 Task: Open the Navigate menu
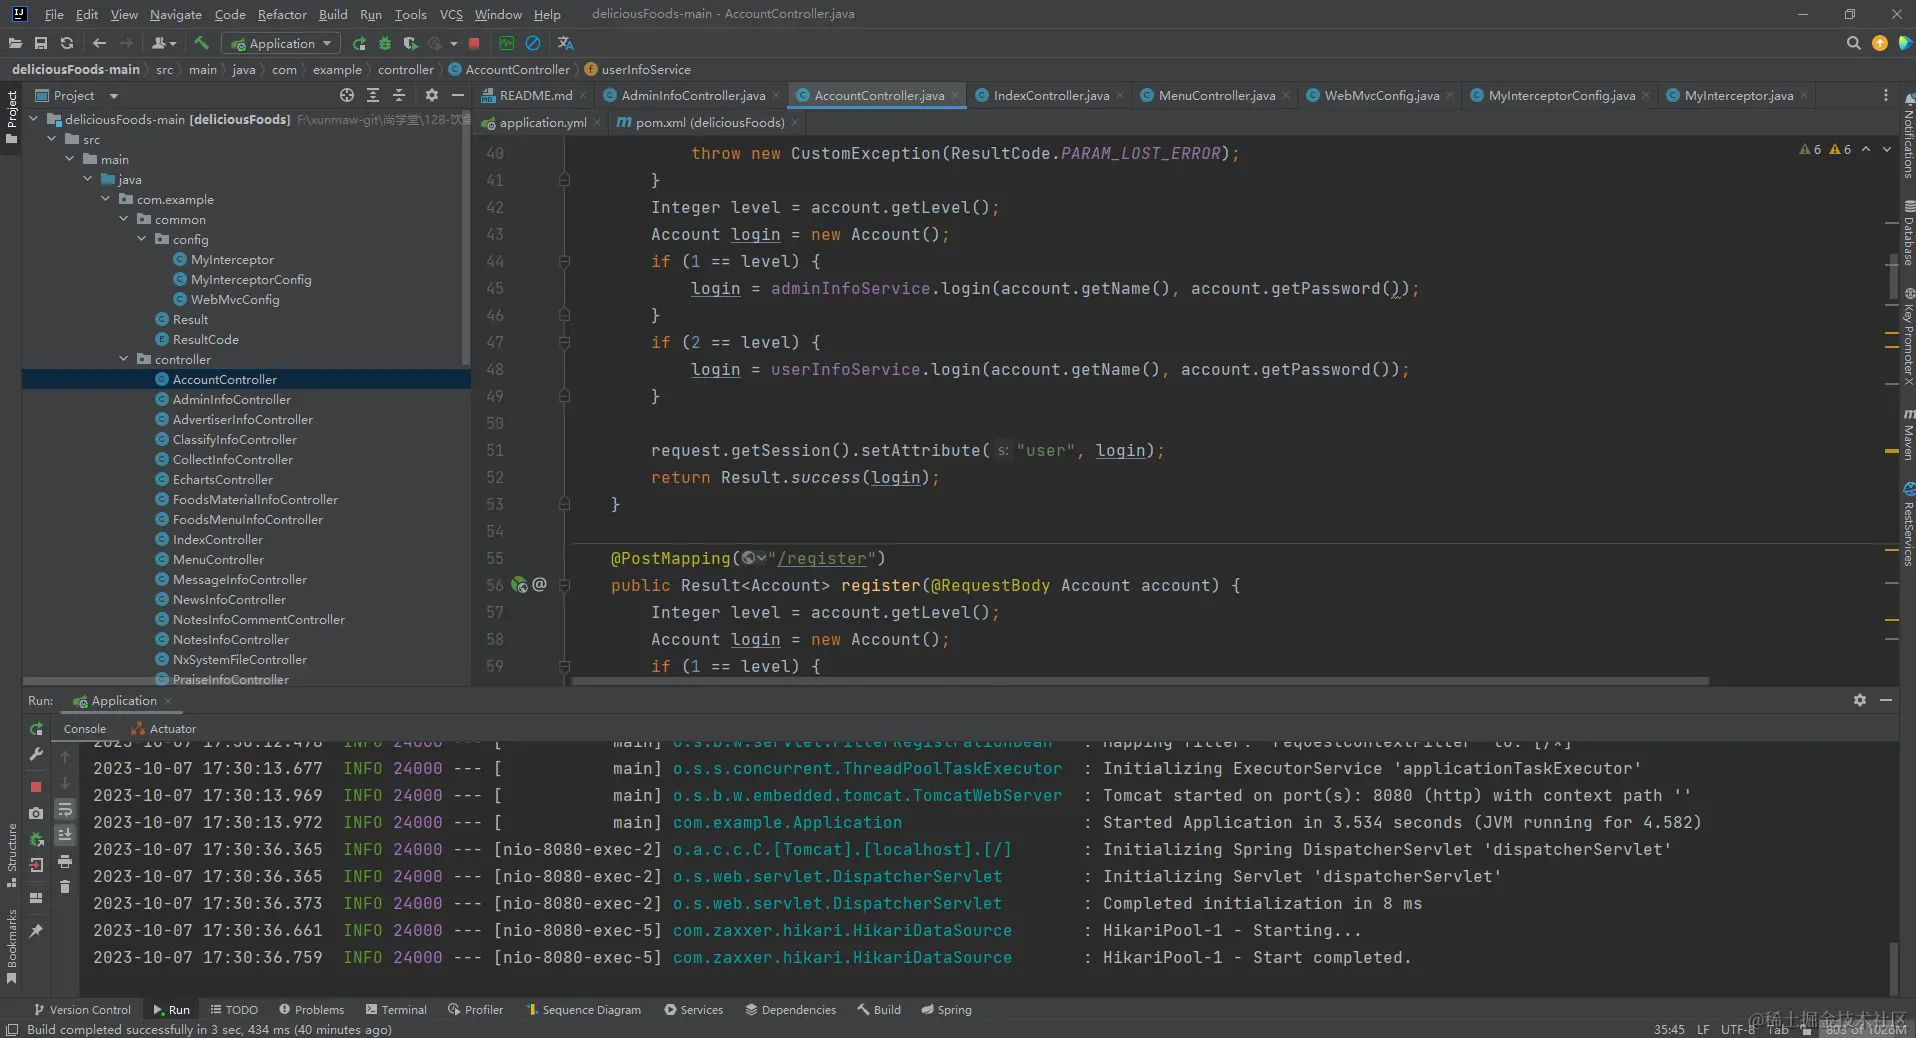tap(175, 14)
